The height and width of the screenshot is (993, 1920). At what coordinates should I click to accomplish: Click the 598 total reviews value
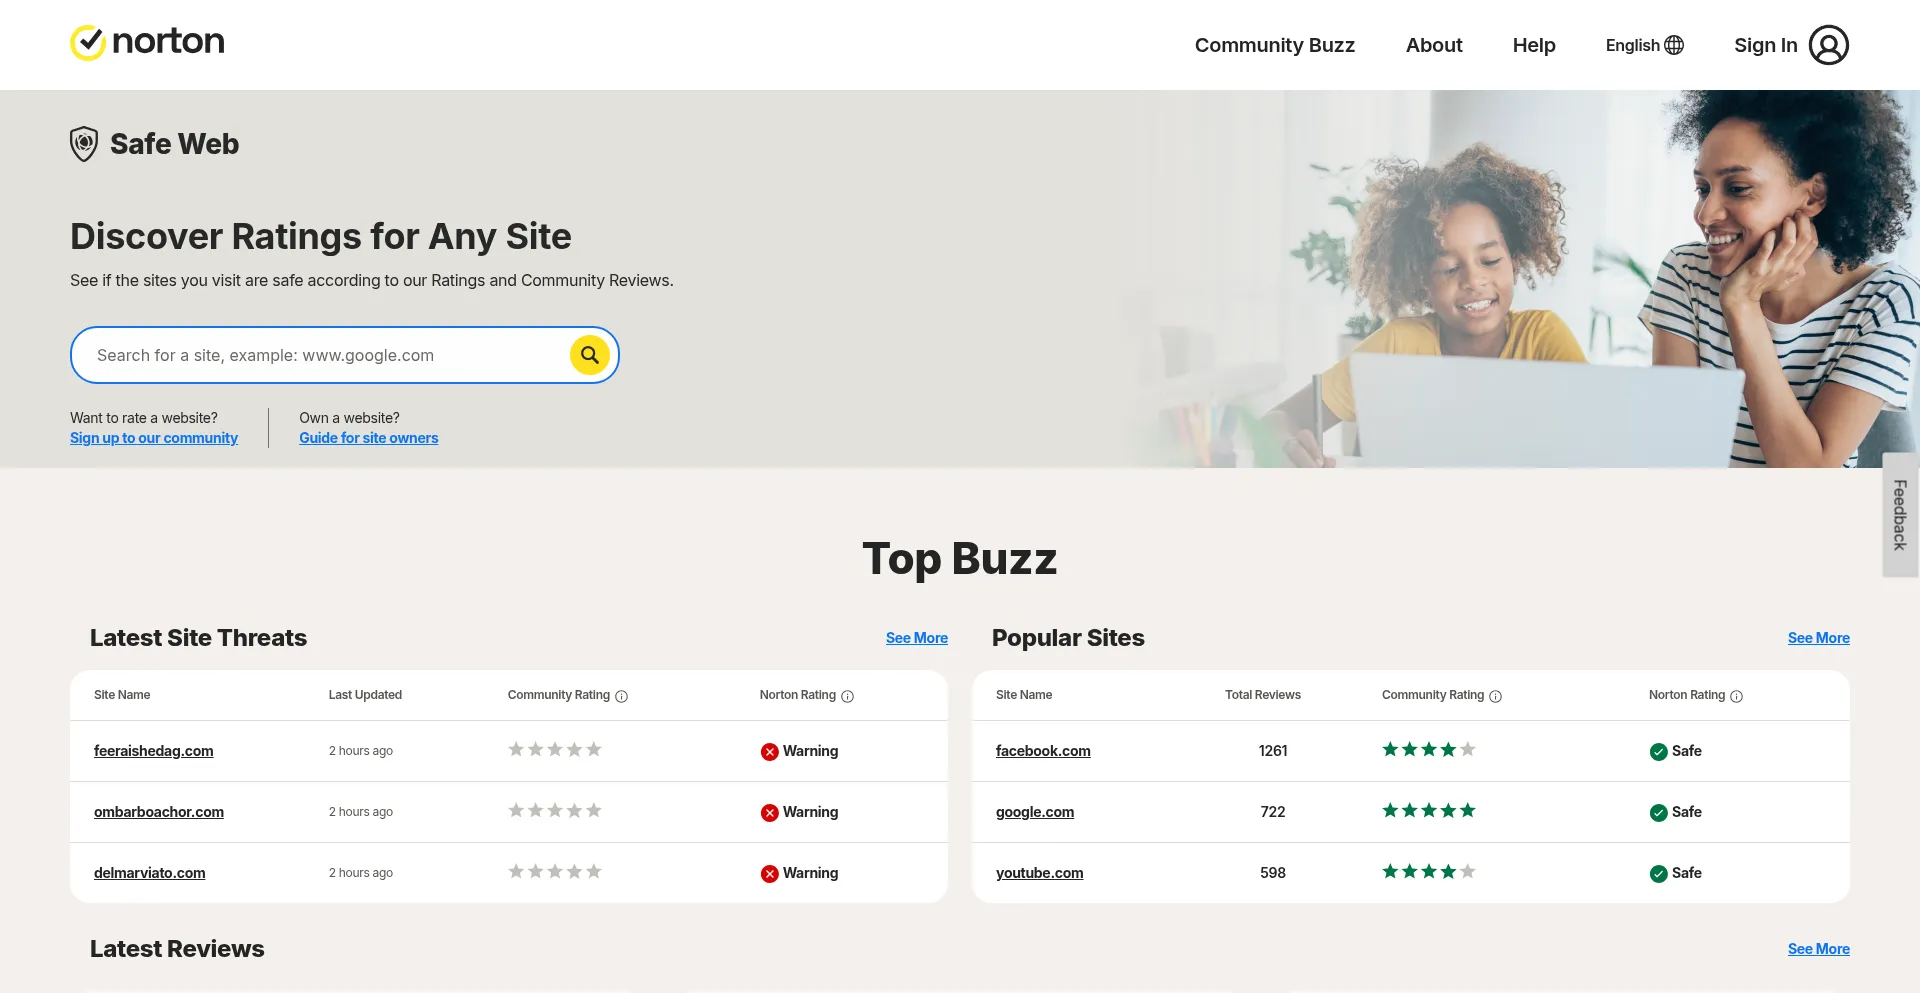(1273, 873)
